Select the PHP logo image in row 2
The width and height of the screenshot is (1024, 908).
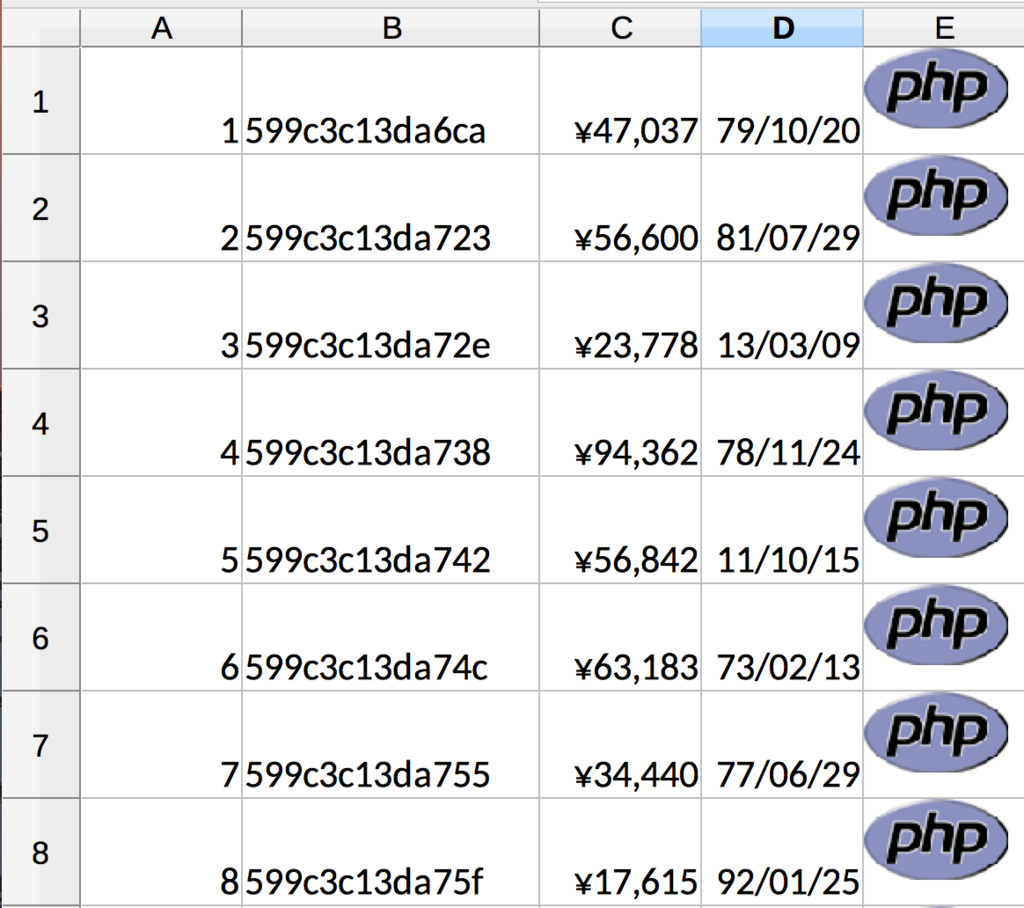[x=936, y=196]
